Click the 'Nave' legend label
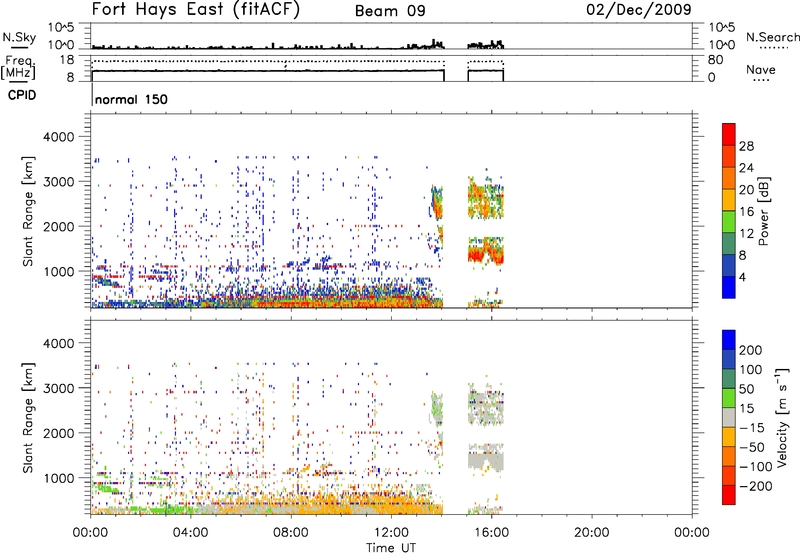 pos(761,69)
